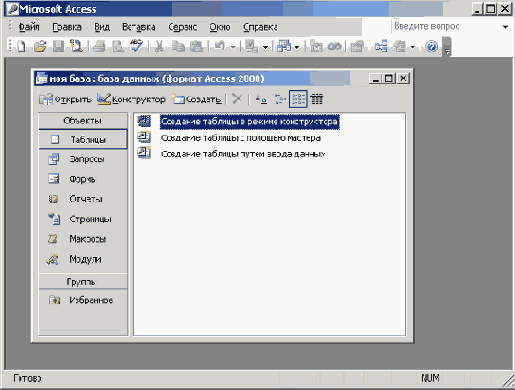Maximize the database window

(389, 78)
